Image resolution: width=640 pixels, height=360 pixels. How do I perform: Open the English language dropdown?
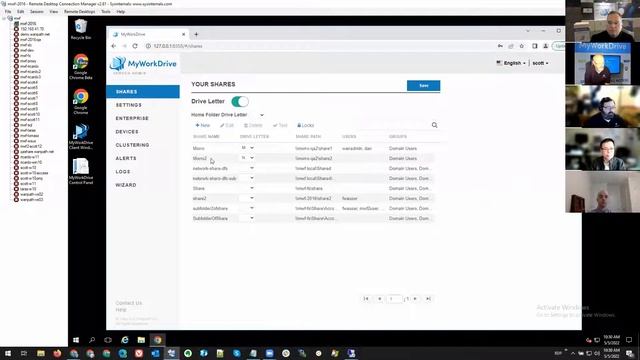click(511, 63)
